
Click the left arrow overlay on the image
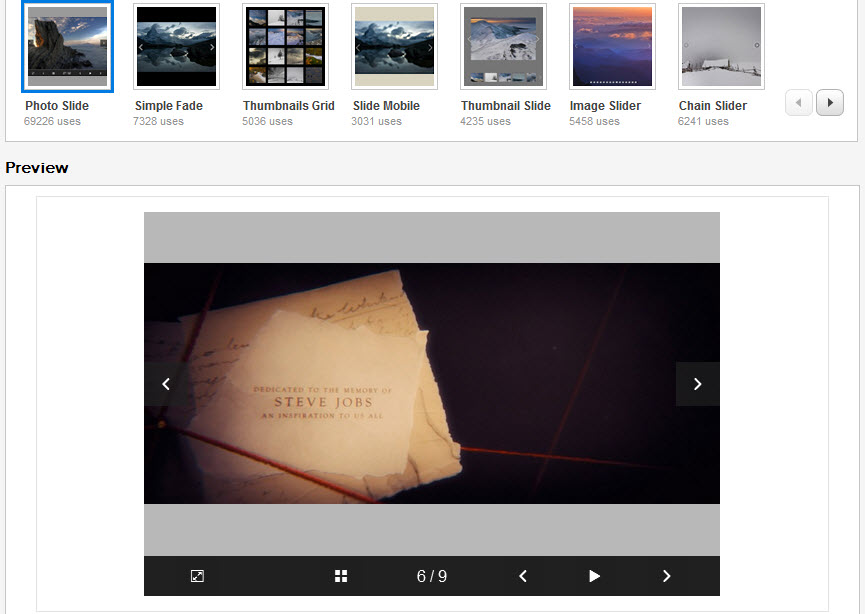pos(165,384)
